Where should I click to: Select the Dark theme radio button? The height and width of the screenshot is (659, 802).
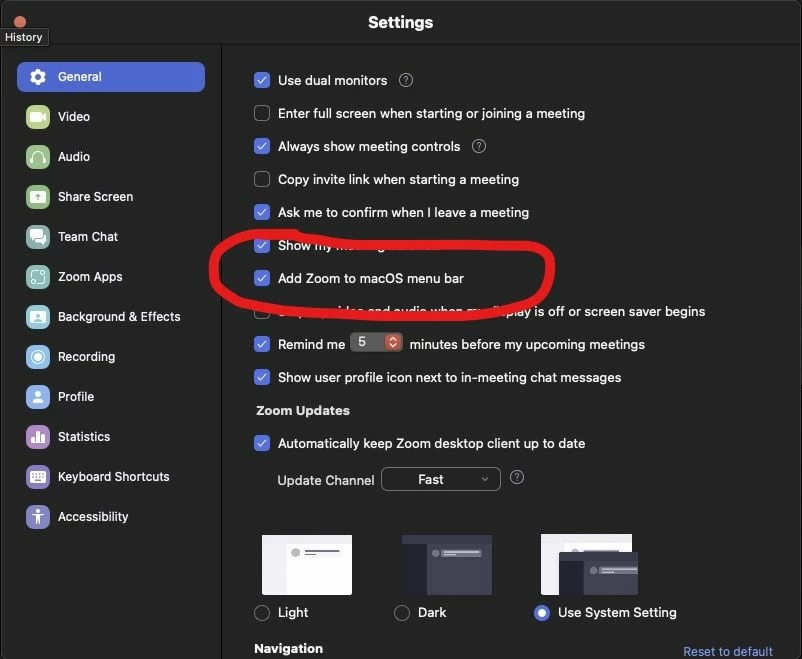point(402,613)
